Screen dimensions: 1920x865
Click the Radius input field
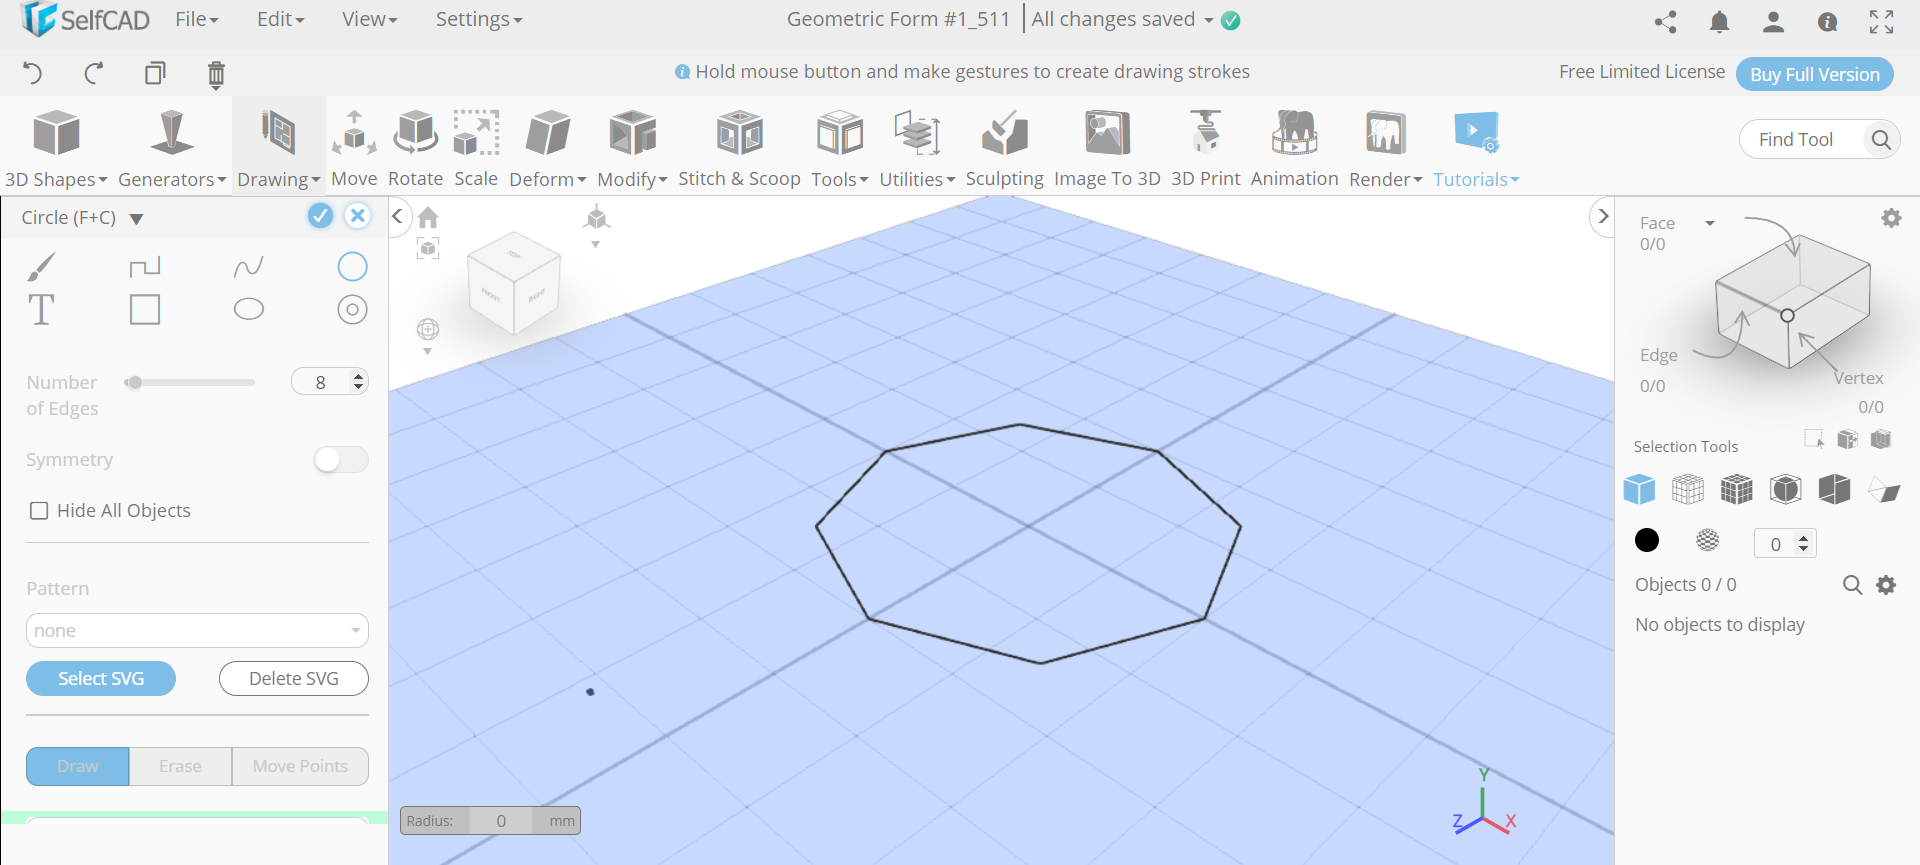(x=502, y=821)
